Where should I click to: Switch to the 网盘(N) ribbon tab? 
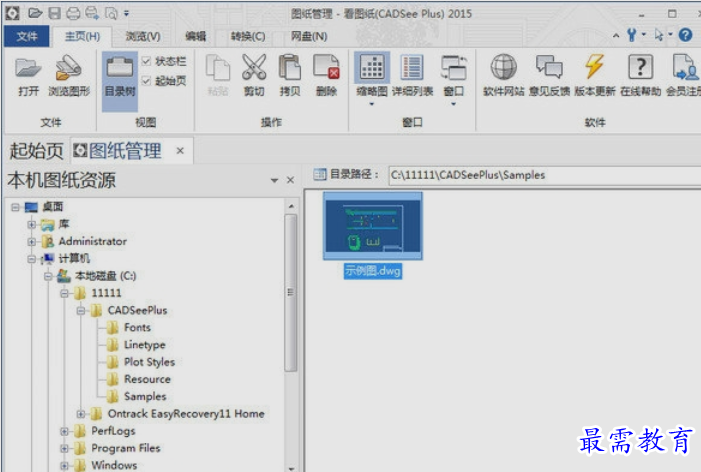(x=309, y=36)
